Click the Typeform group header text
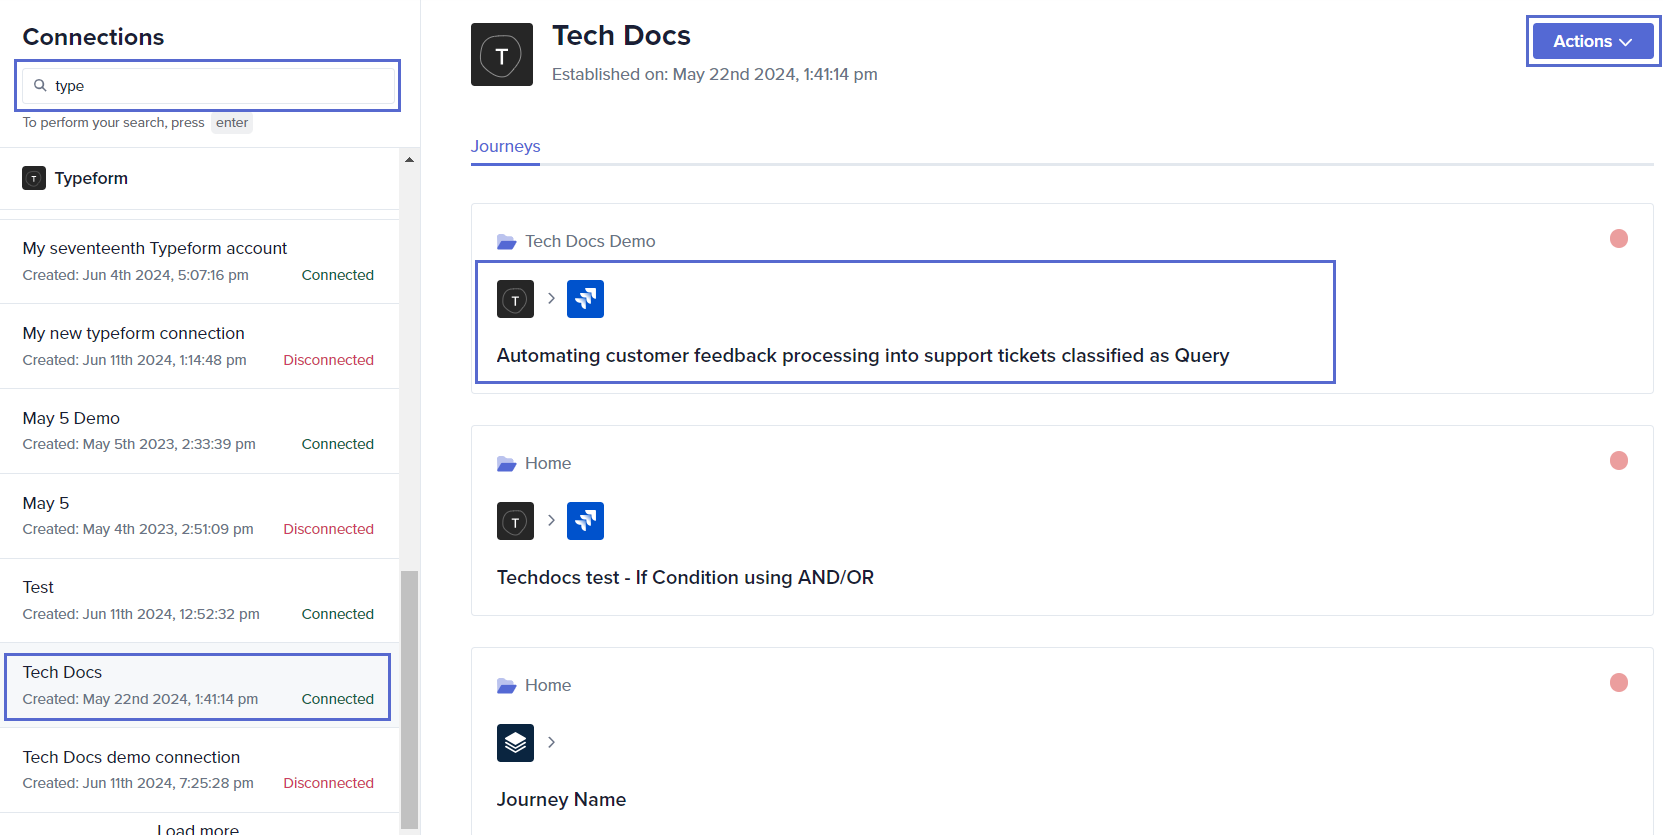 pos(91,178)
